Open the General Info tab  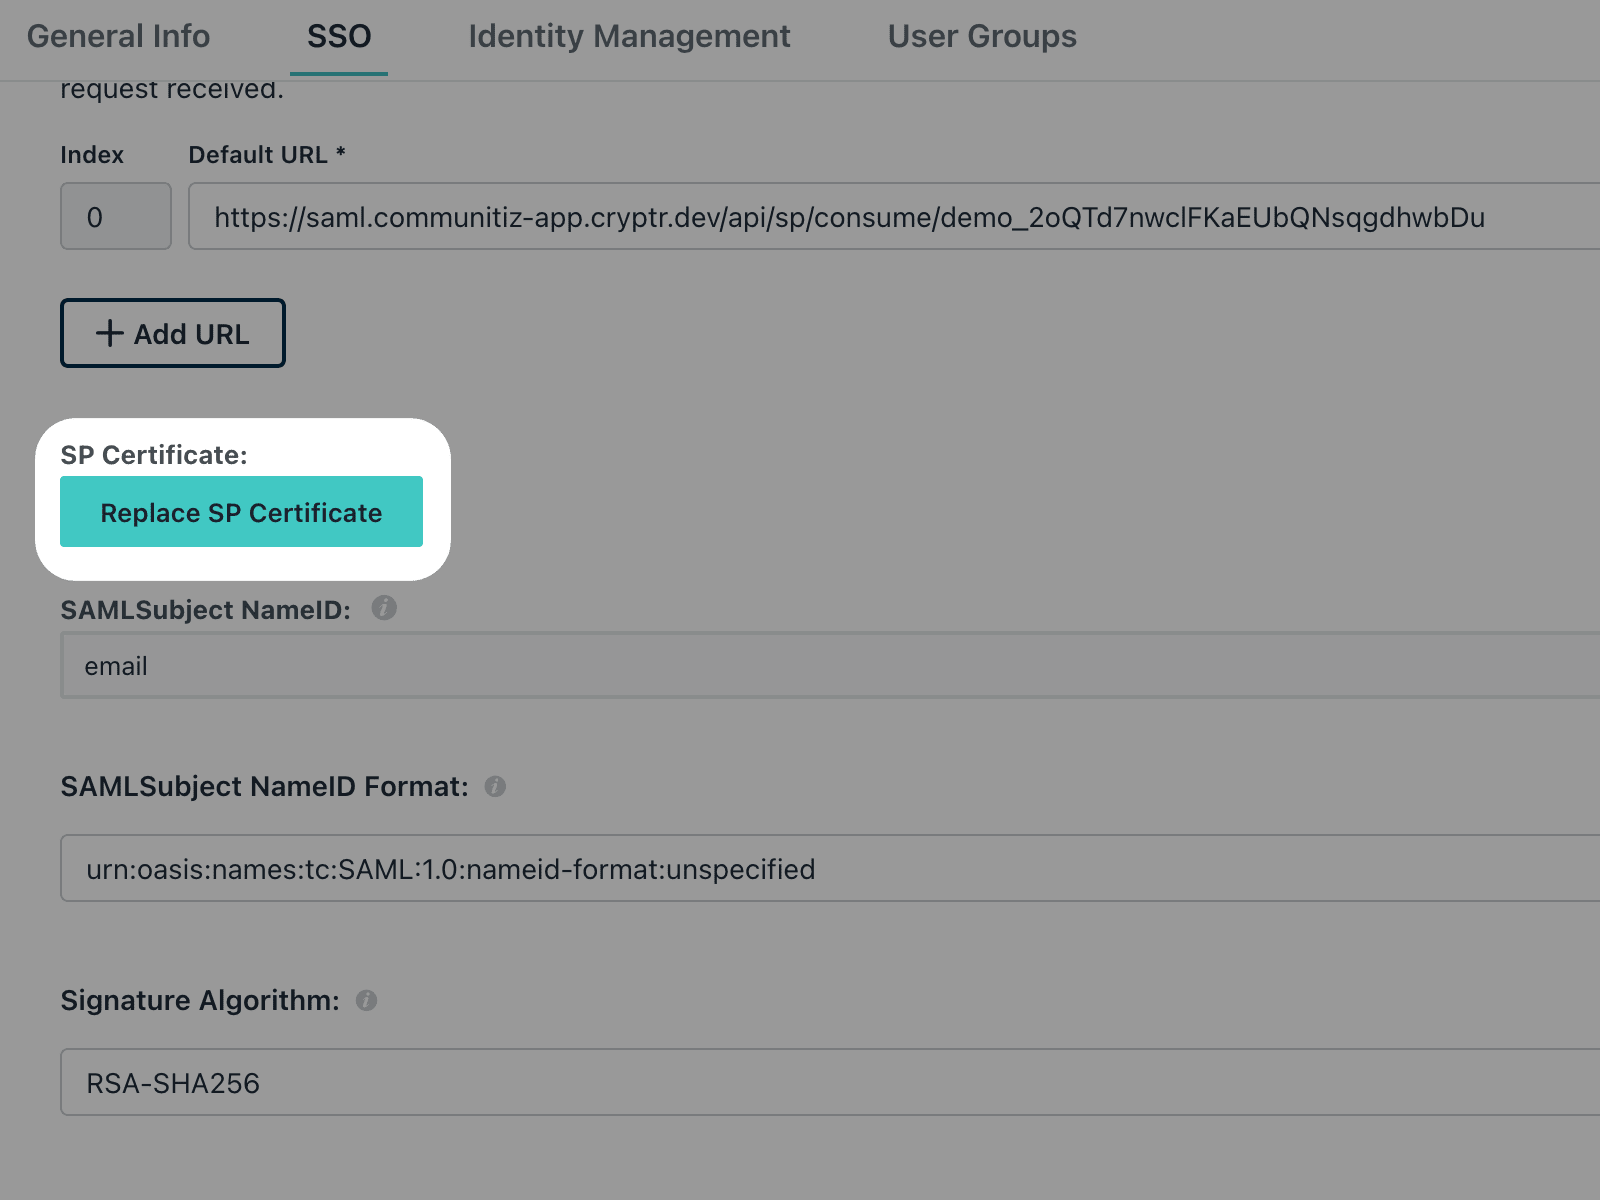pos(118,37)
